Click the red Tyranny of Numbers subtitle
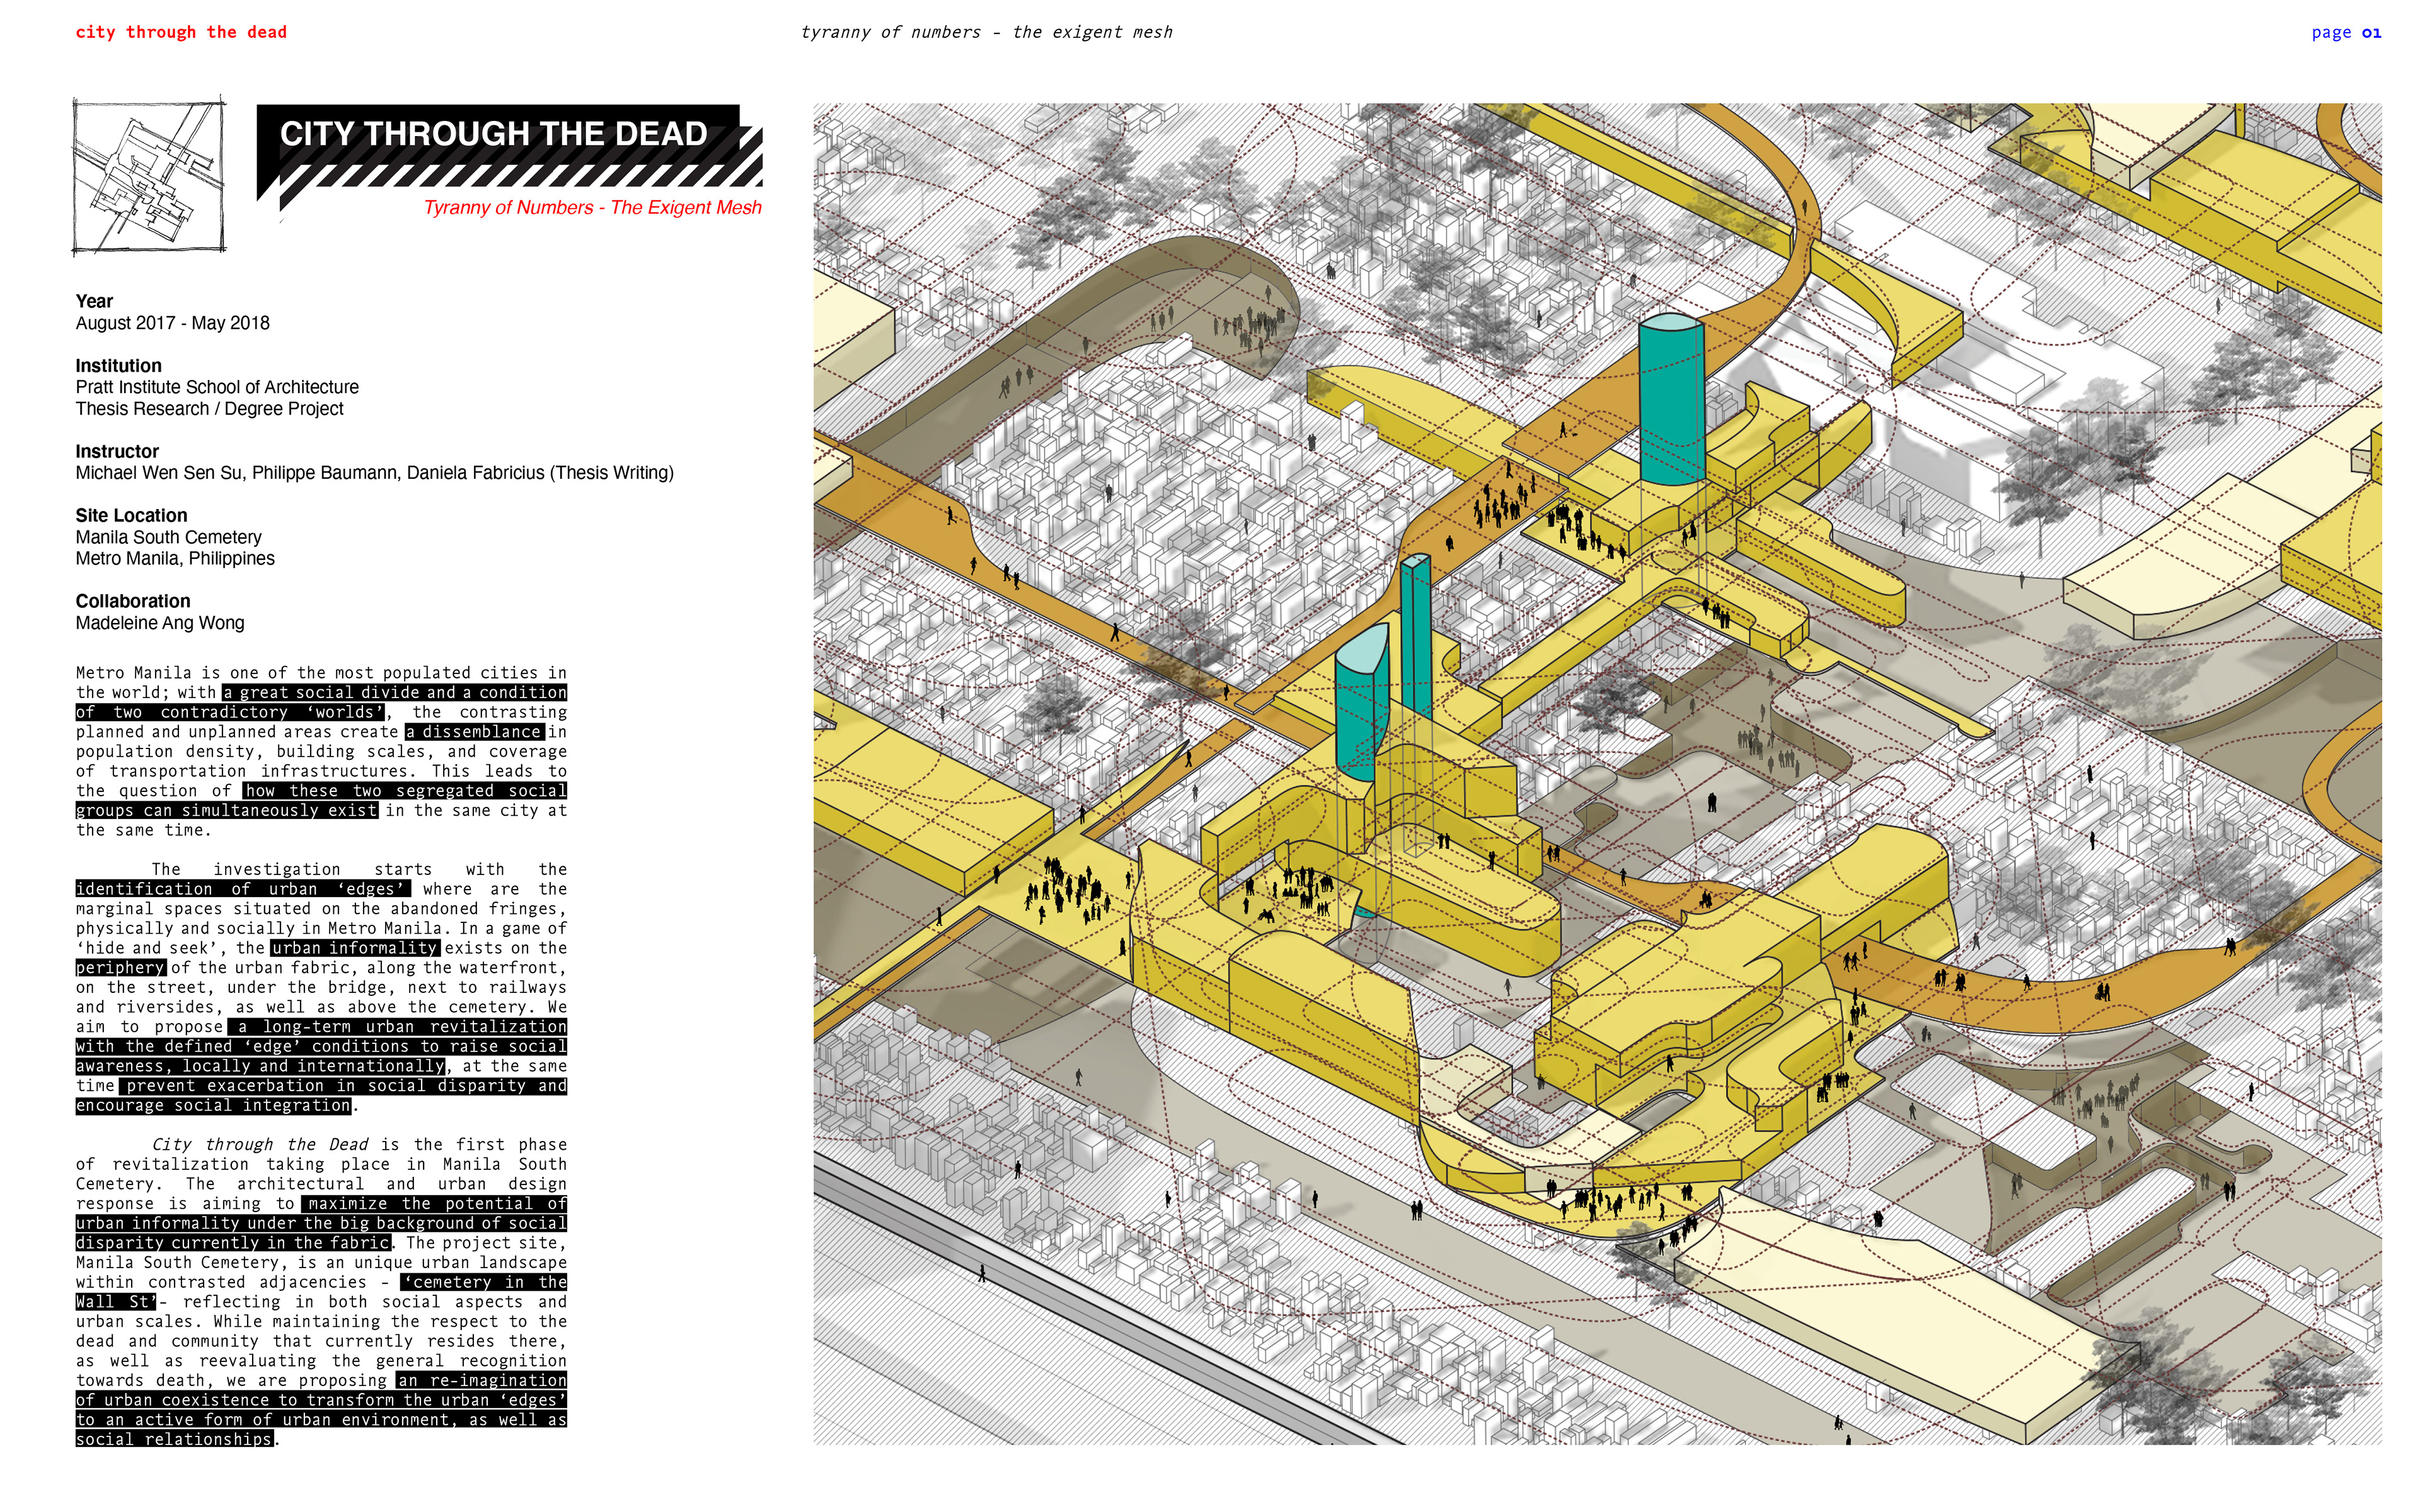 click(592, 208)
